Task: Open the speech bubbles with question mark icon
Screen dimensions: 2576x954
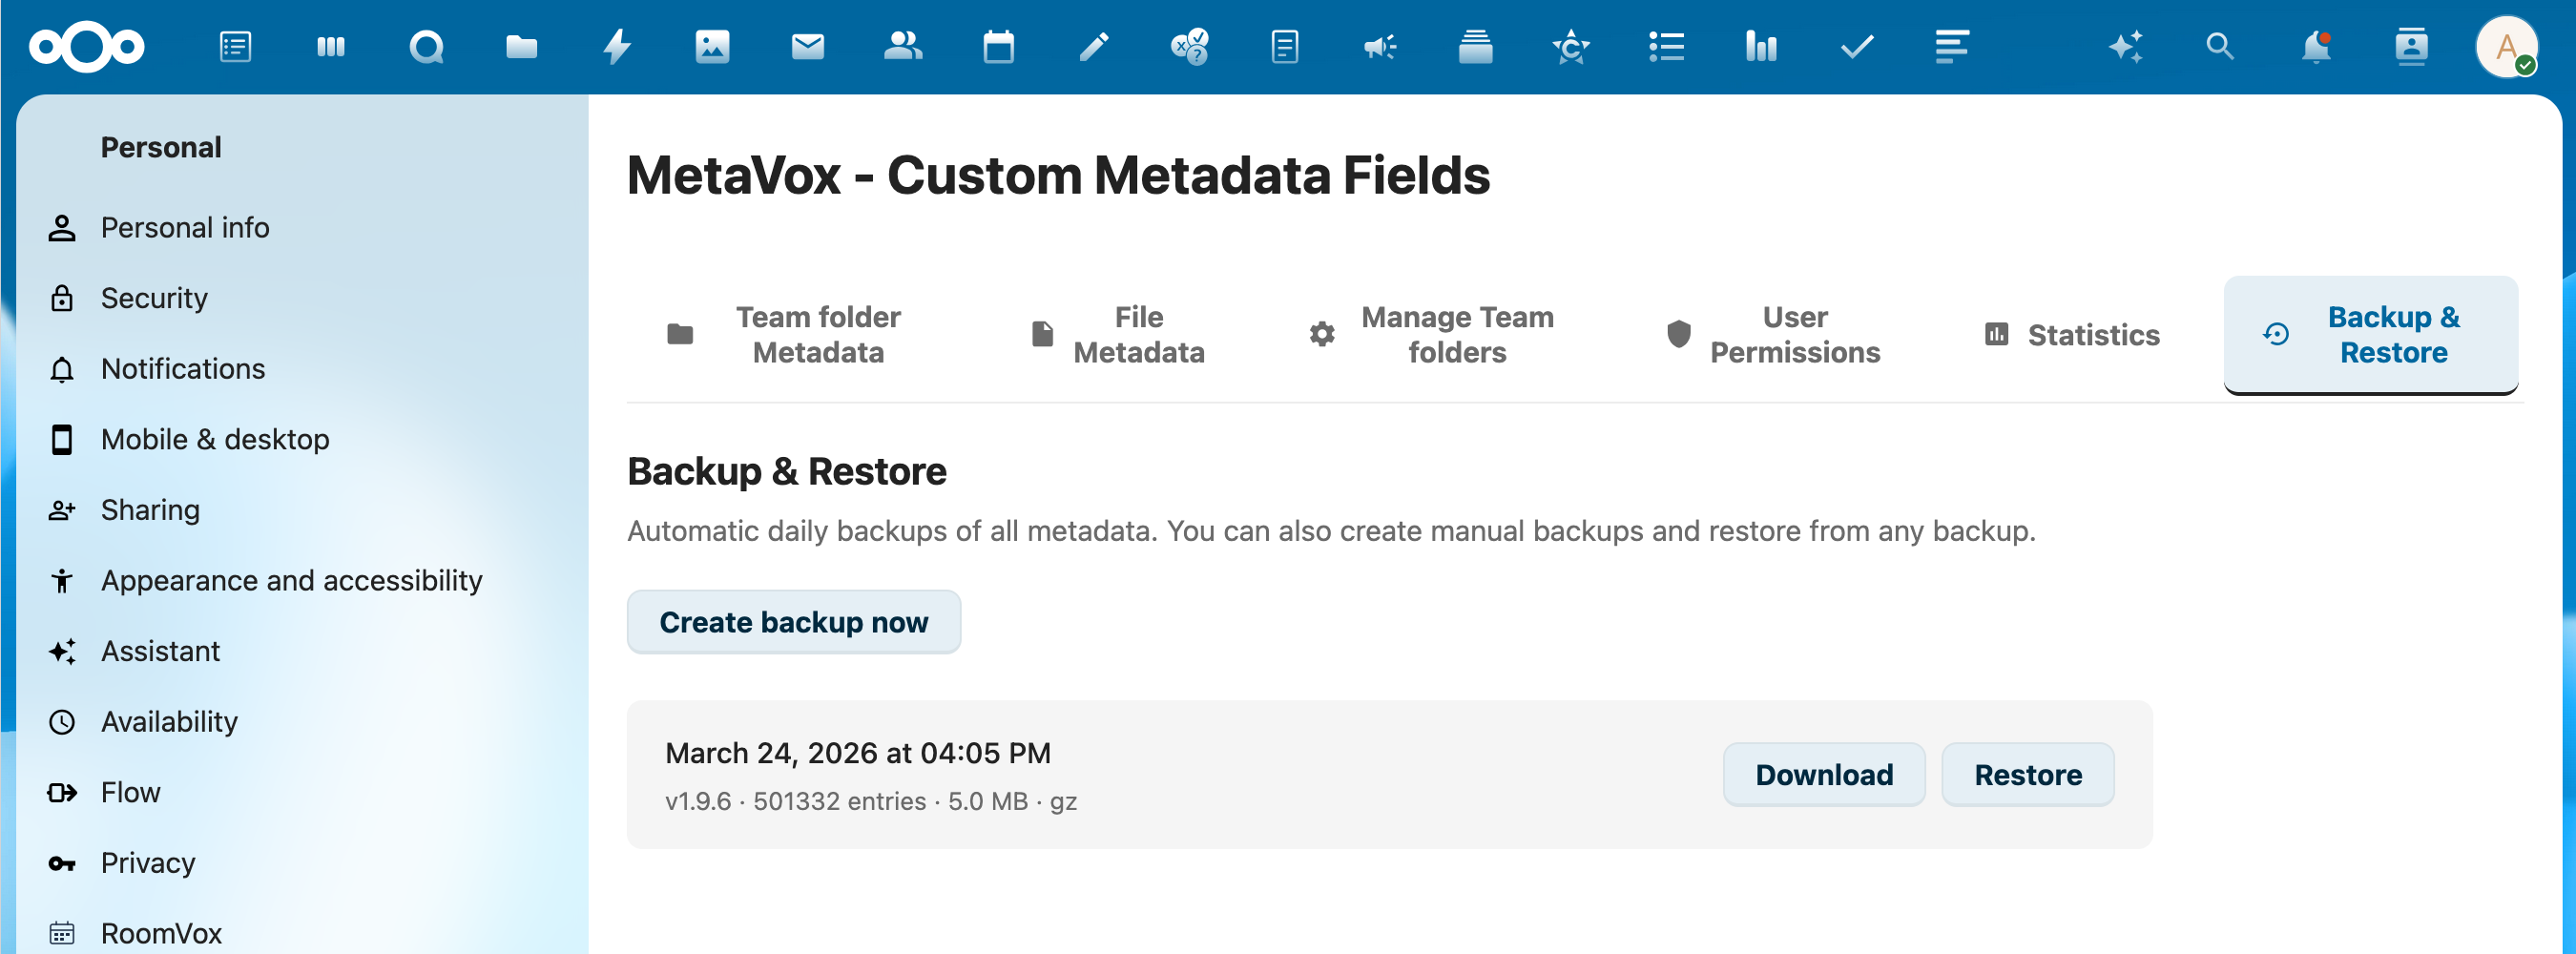Action: coord(1189,47)
